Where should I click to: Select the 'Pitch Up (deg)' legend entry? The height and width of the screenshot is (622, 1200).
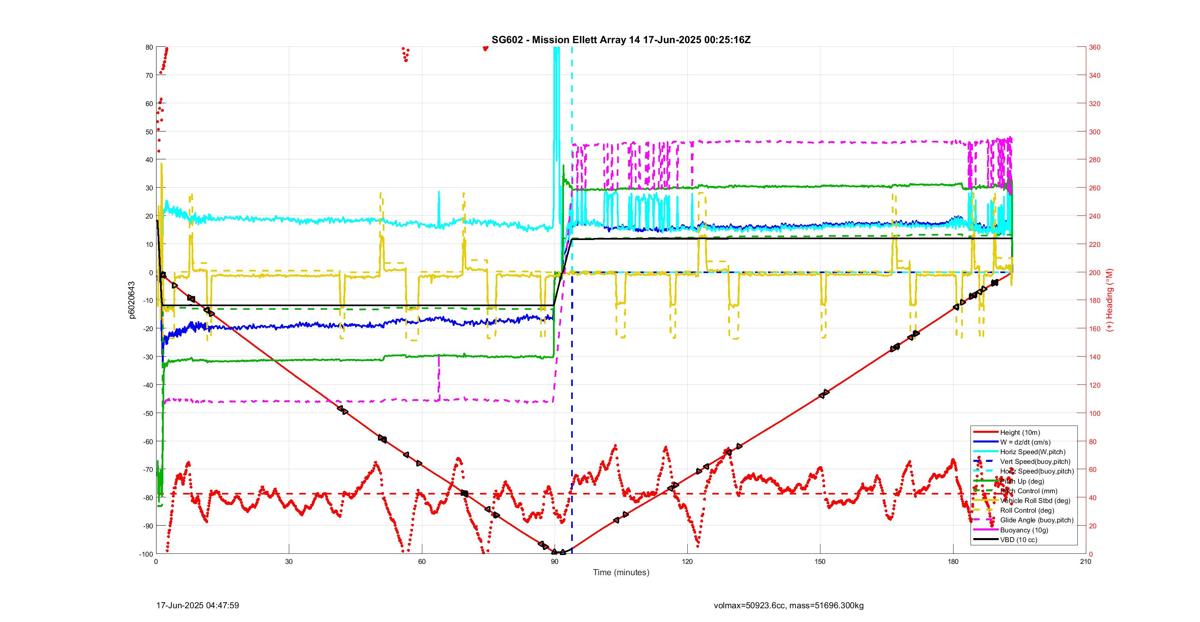point(1023,481)
